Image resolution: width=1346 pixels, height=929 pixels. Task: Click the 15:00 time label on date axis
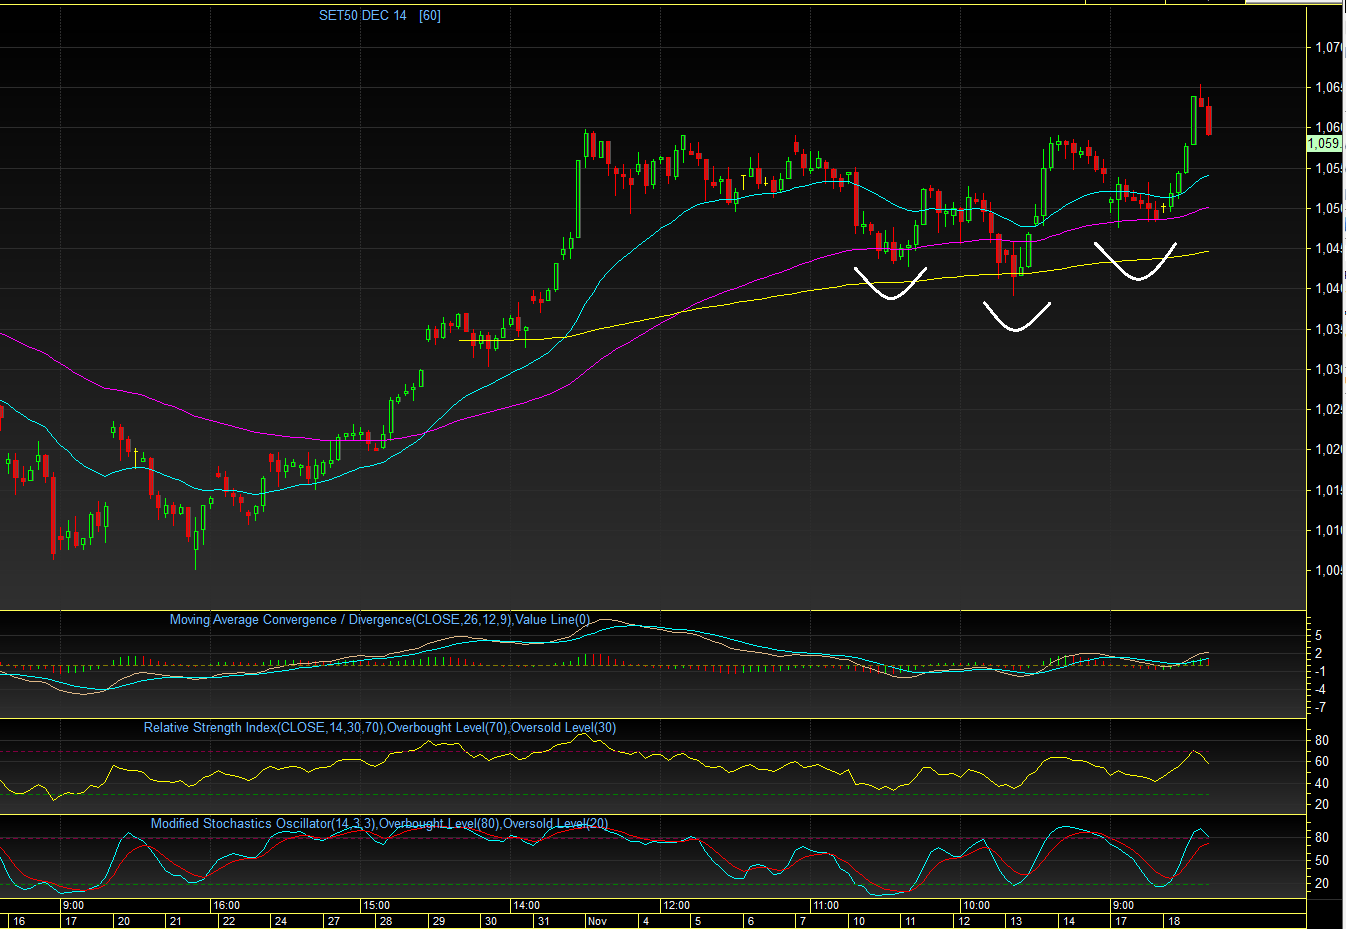376,905
